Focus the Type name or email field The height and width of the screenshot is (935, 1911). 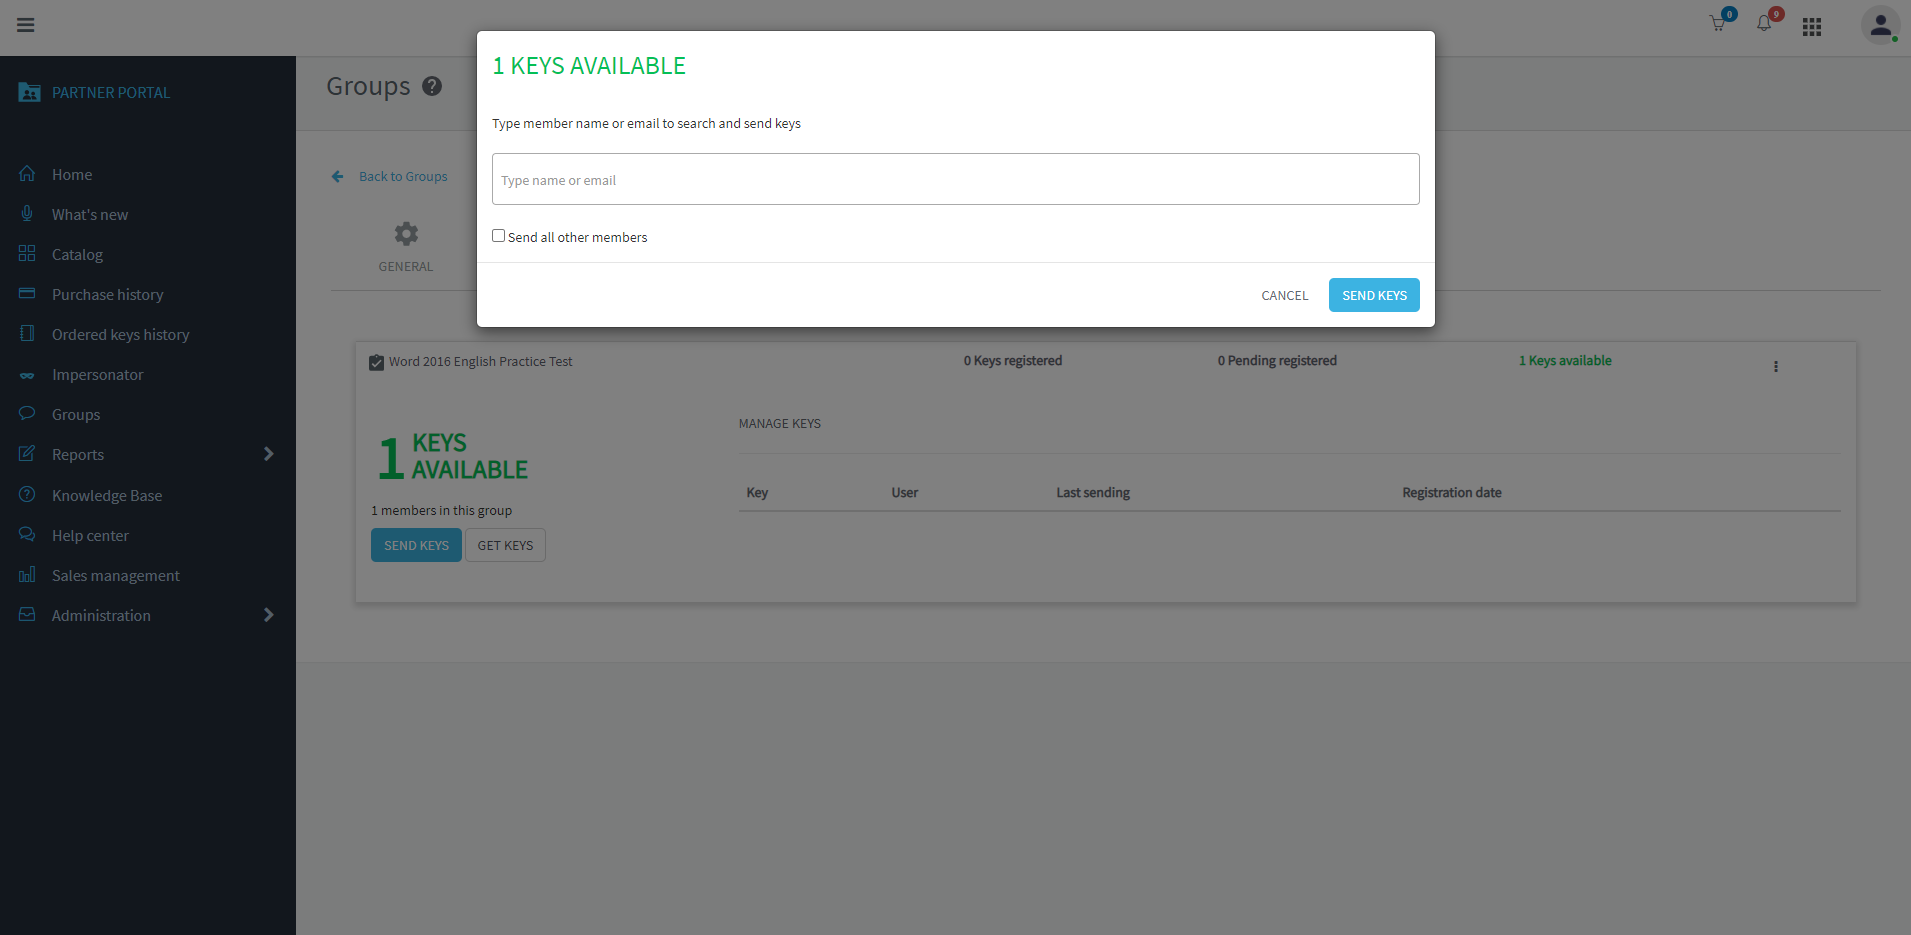pos(955,179)
